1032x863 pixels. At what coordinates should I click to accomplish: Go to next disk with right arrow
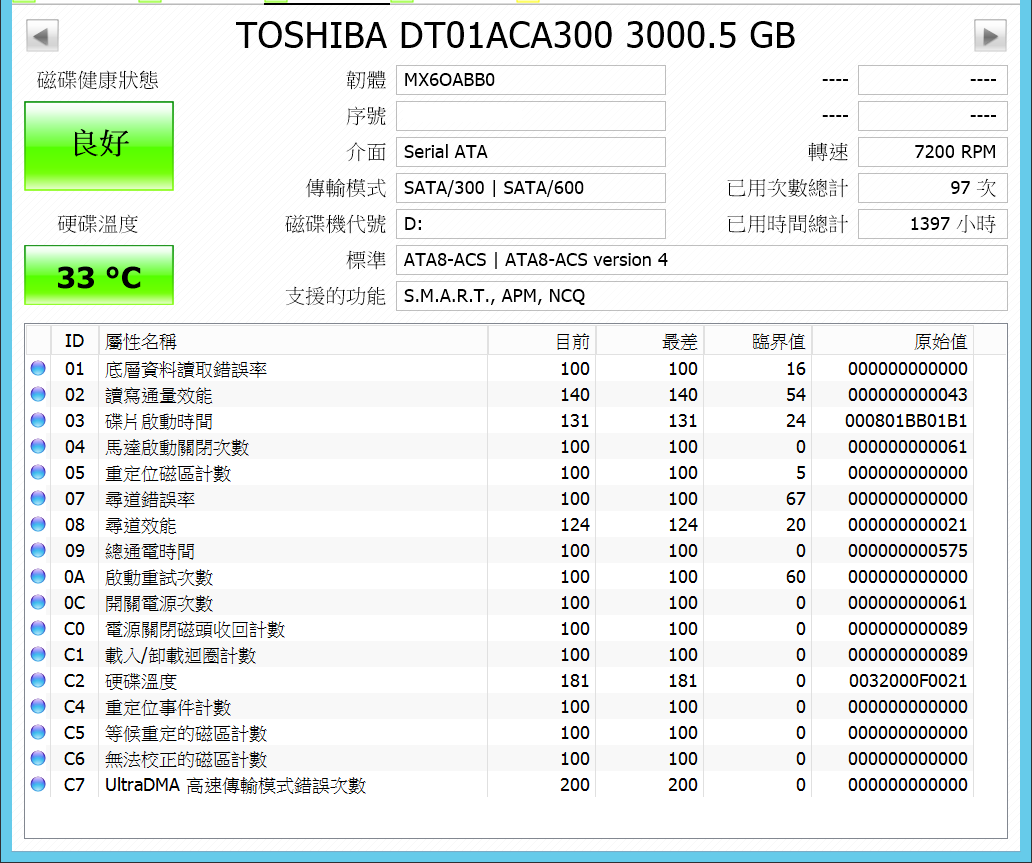click(x=990, y=36)
